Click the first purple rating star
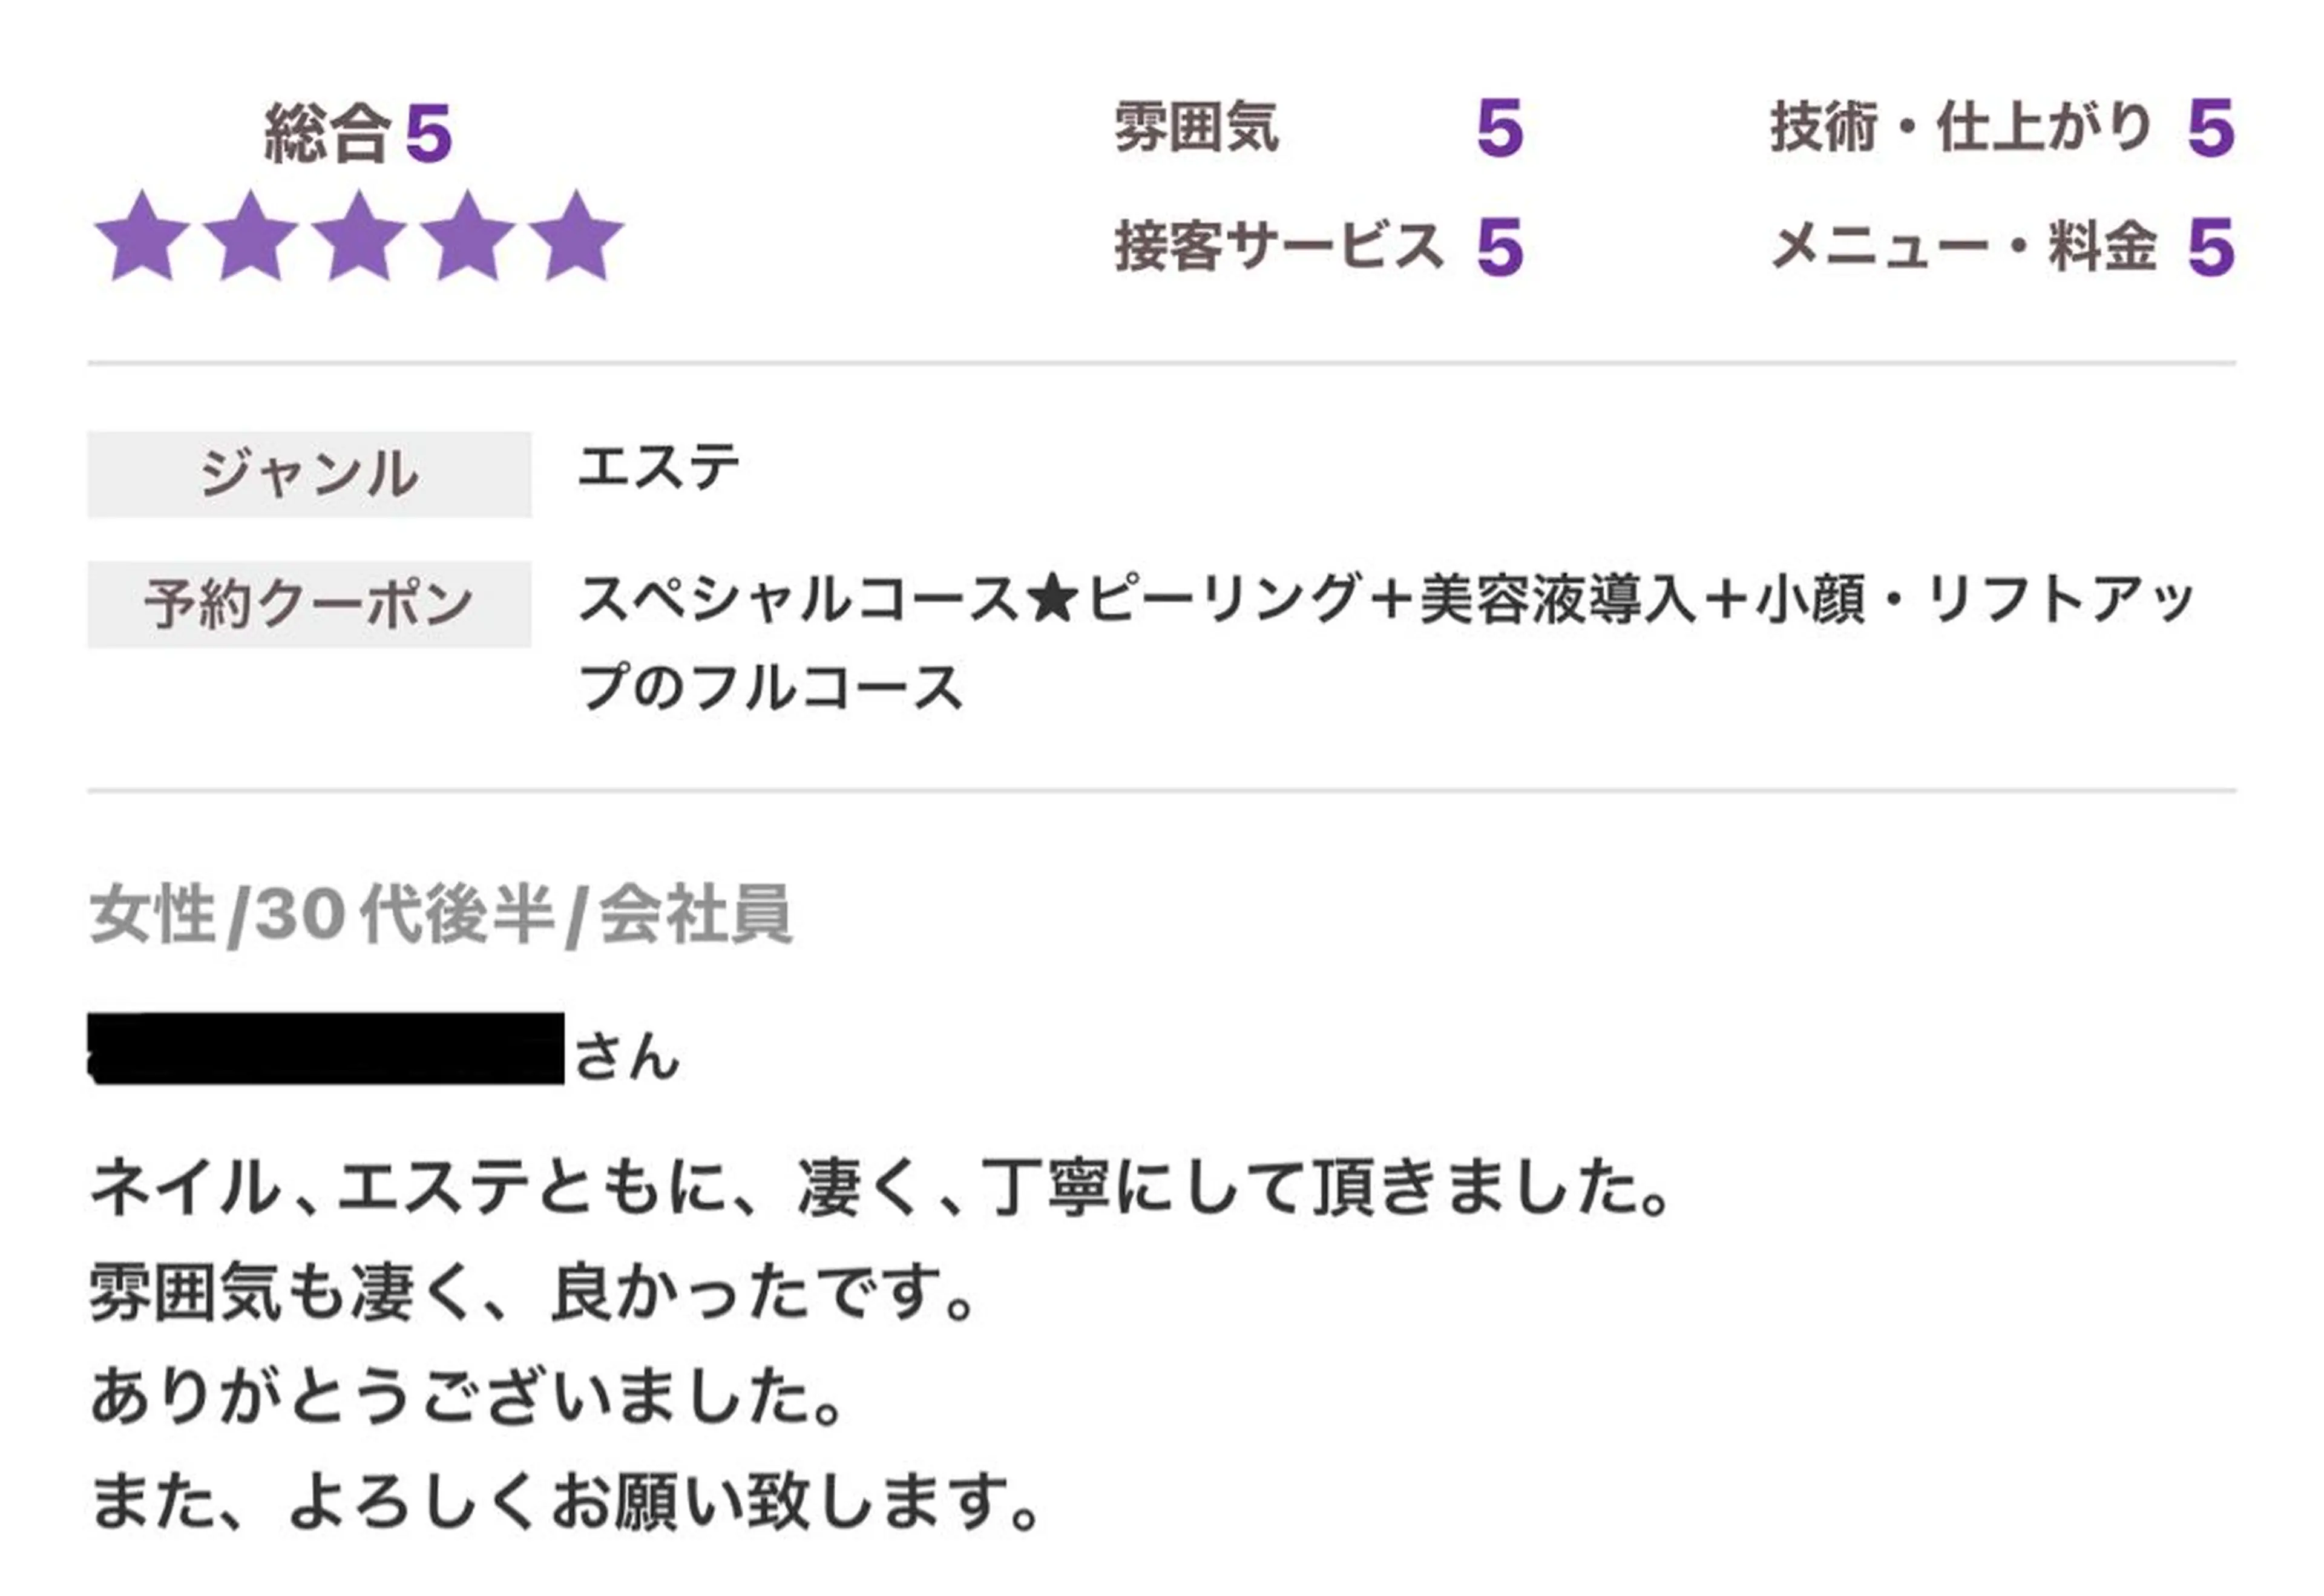 coord(142,238)
